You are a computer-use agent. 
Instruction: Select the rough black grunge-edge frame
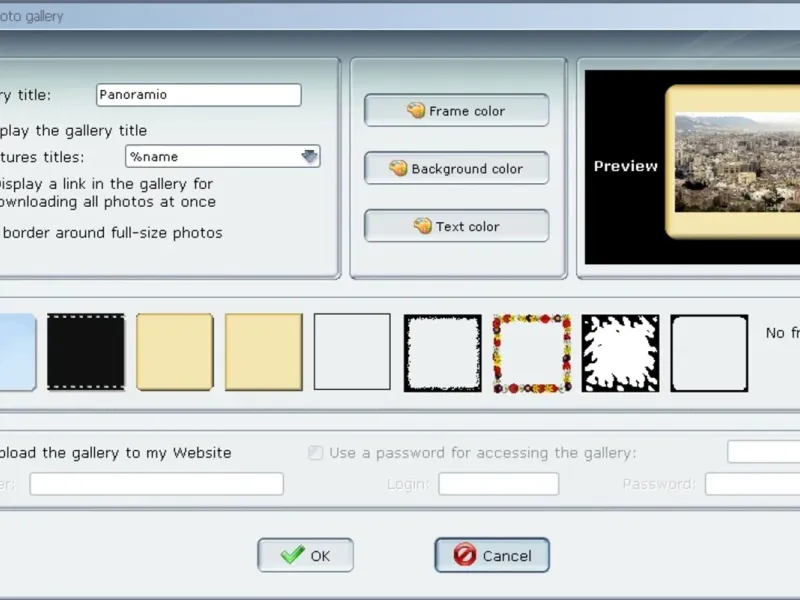click(442, 353)
